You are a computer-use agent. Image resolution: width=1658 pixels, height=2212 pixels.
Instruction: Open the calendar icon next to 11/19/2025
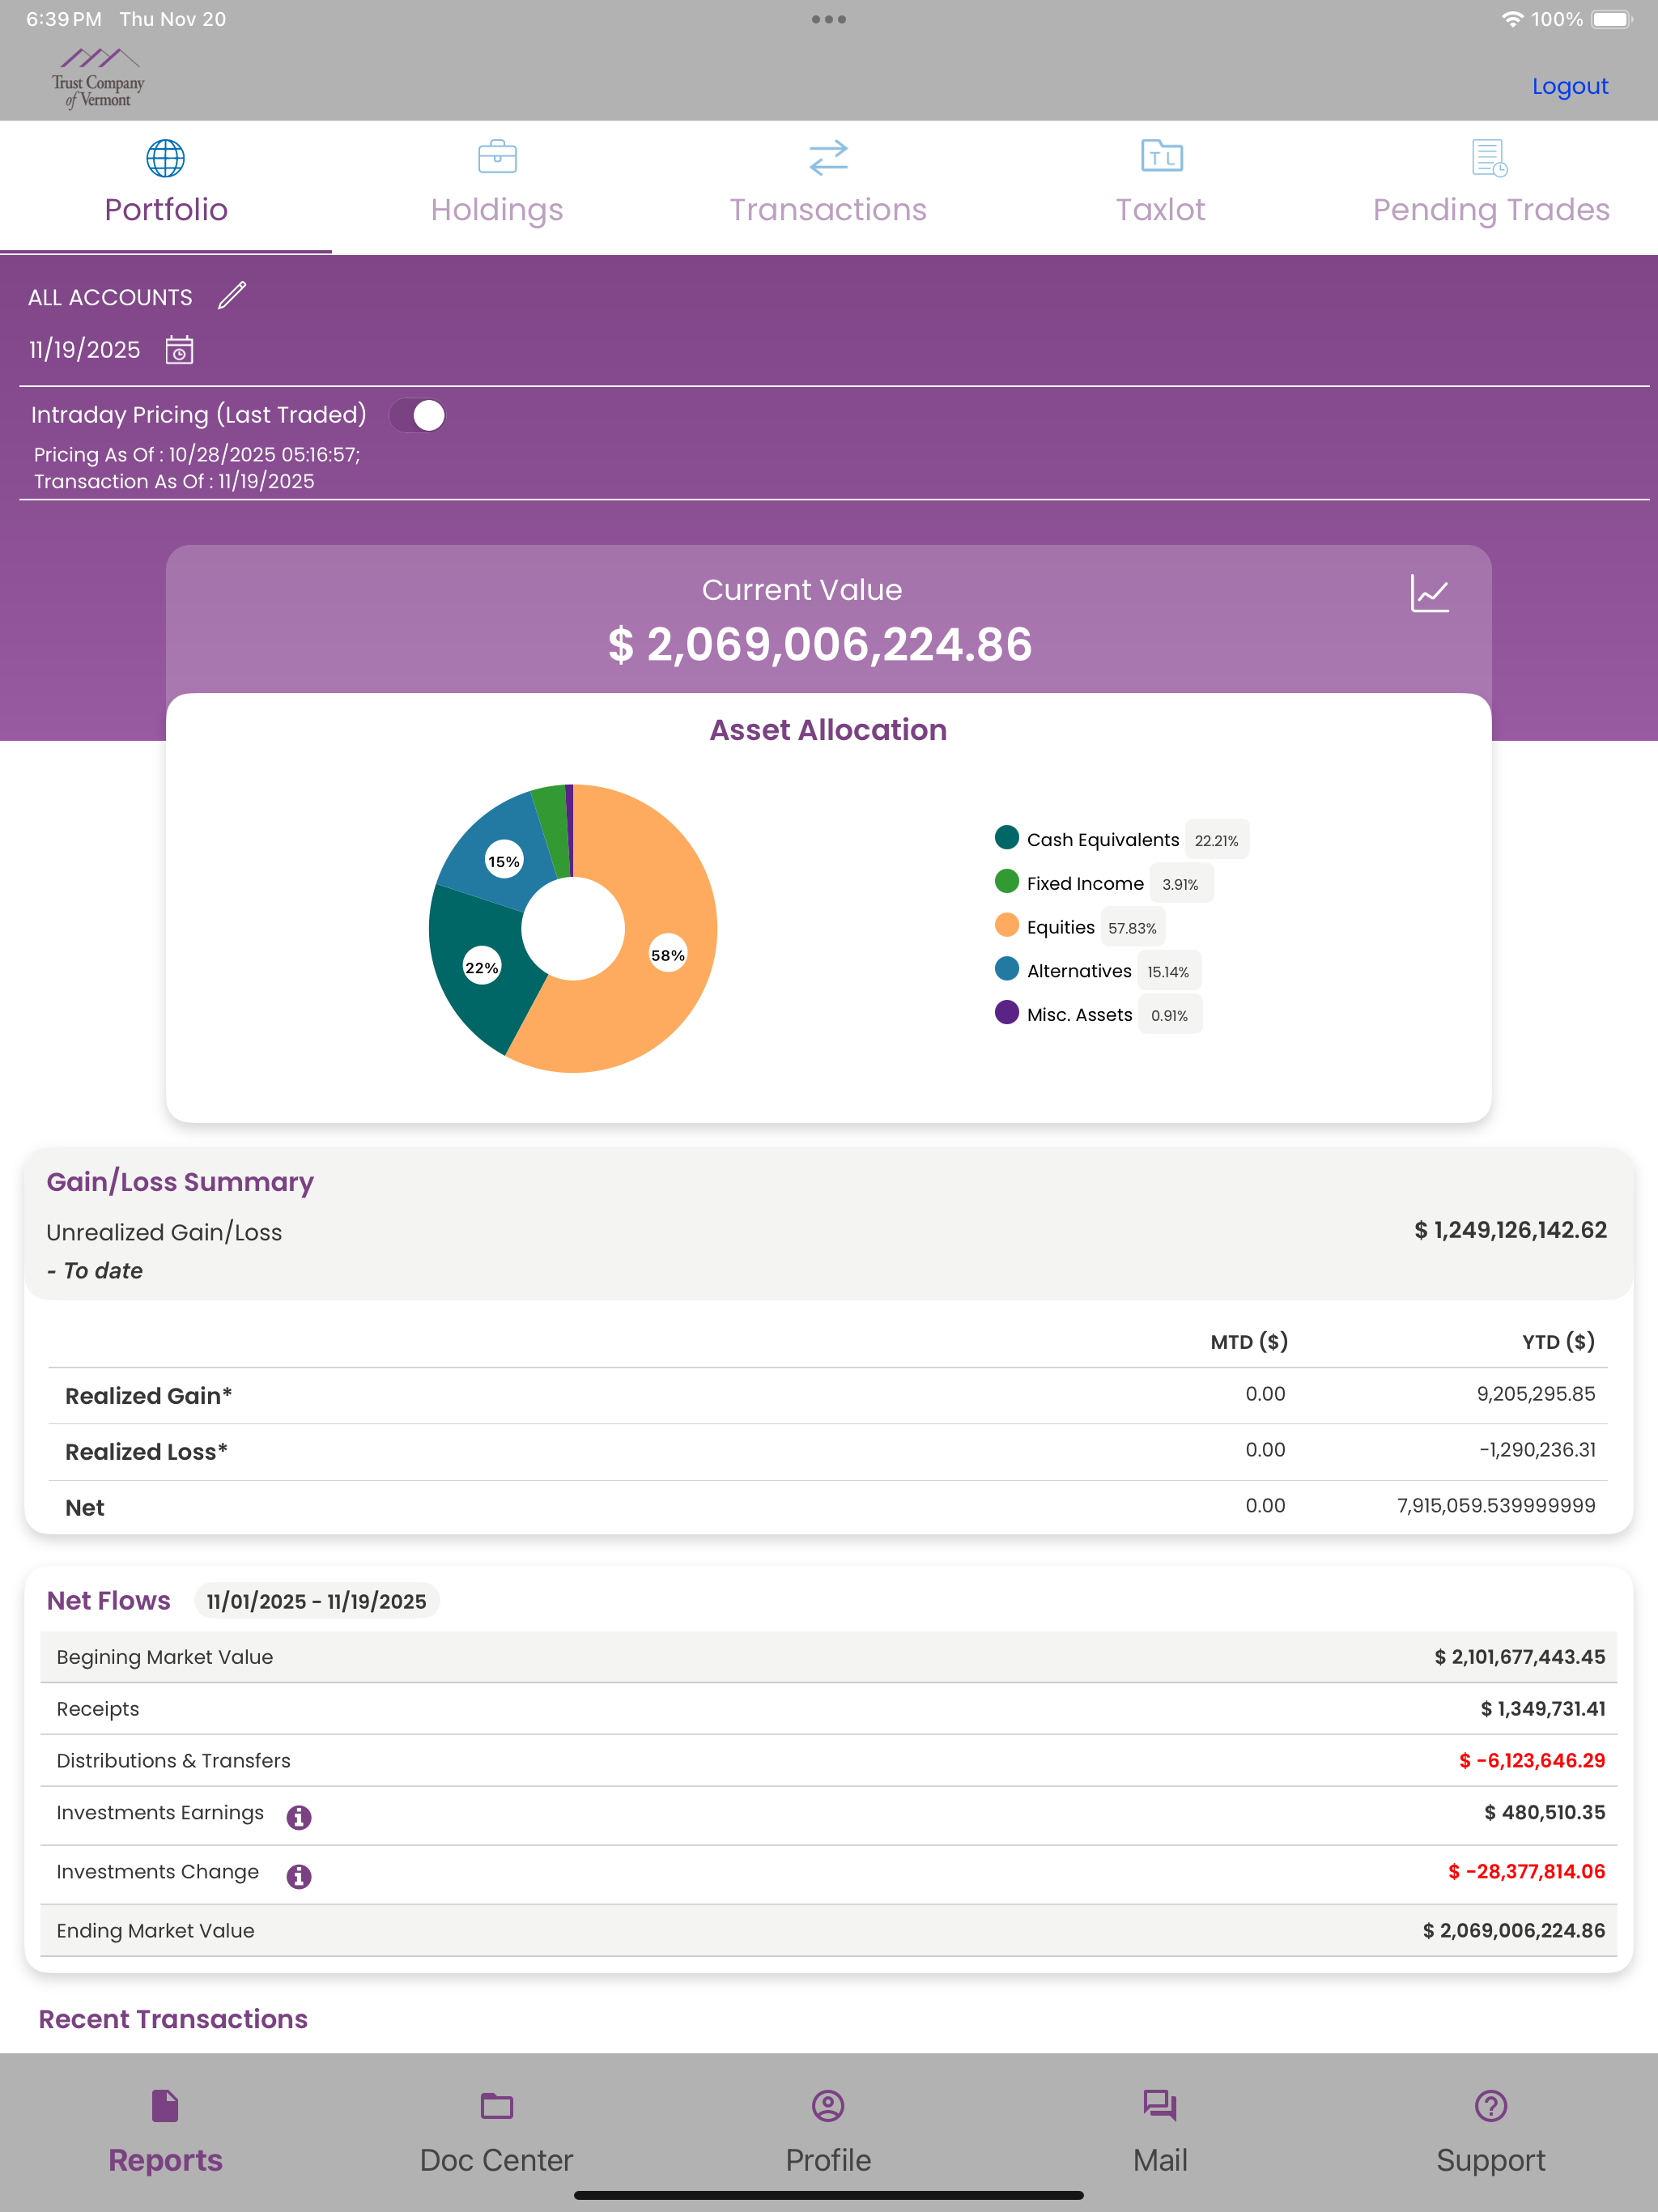click(179, 350)
